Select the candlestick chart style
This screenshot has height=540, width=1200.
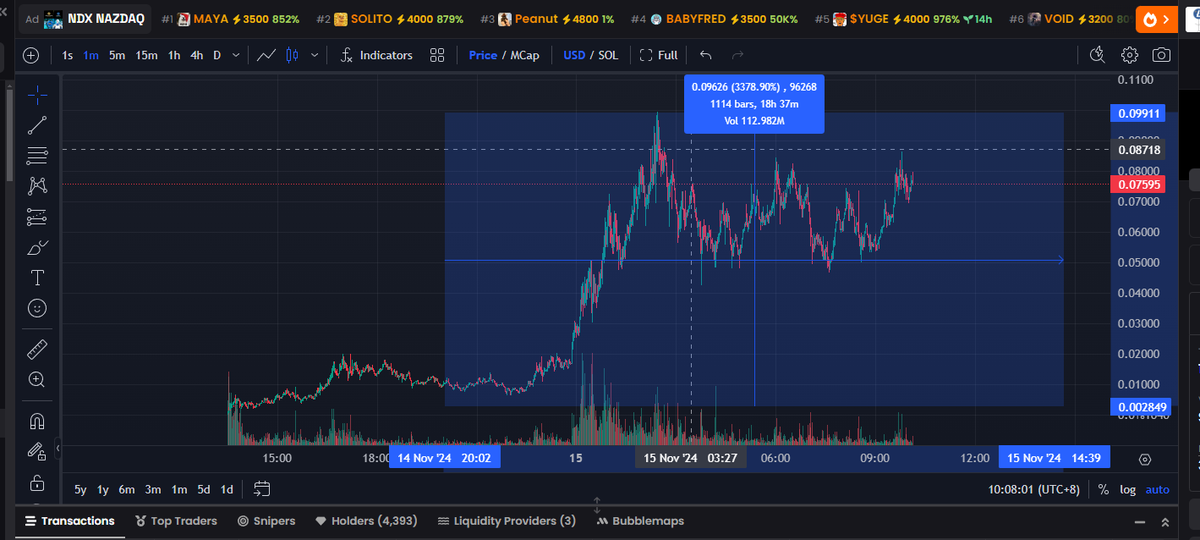292,55
